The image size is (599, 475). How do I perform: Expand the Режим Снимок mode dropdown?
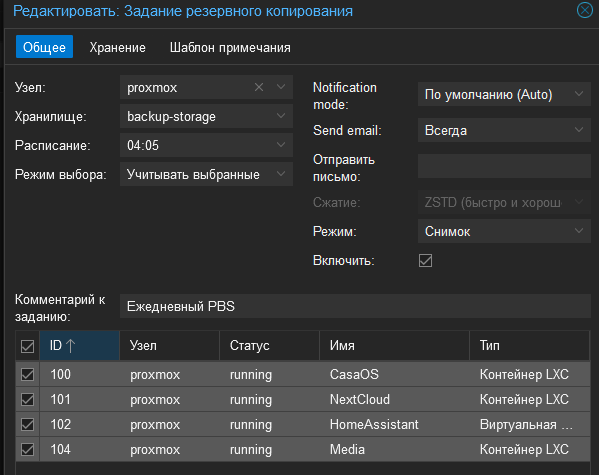tap(579, 231)
